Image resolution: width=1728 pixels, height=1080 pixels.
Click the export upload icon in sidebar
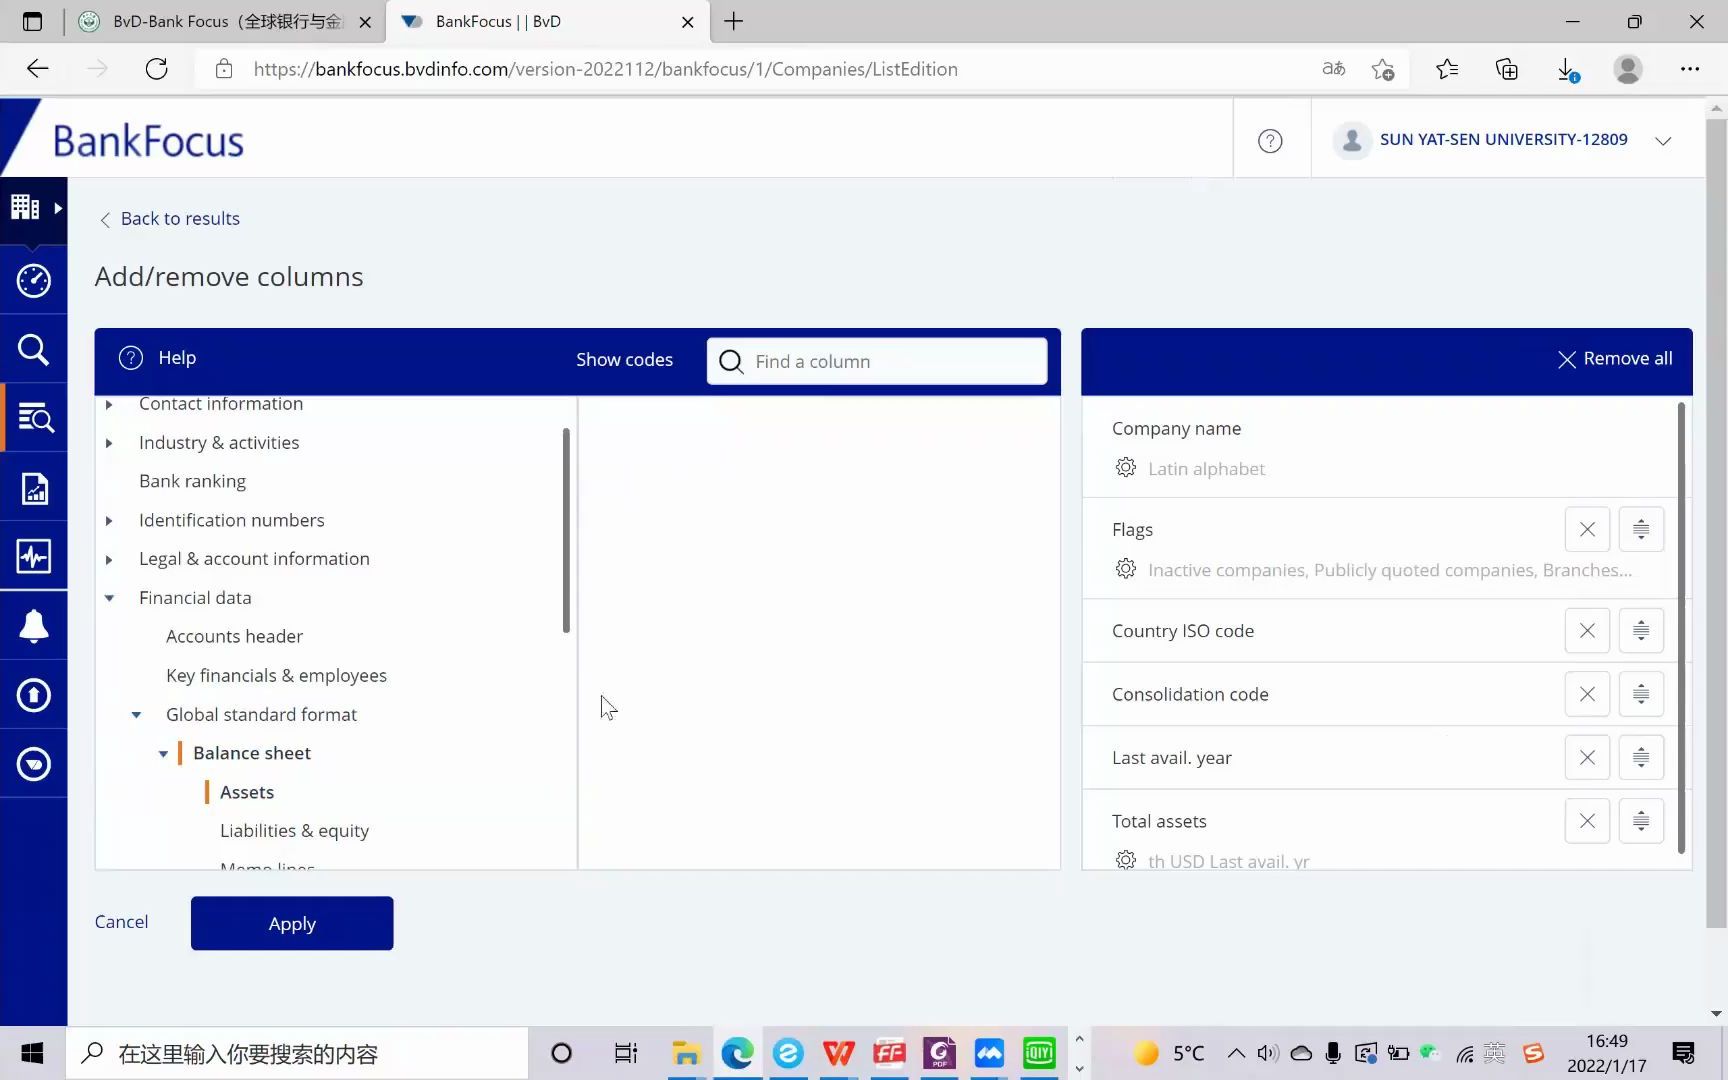tap(33, 694)
